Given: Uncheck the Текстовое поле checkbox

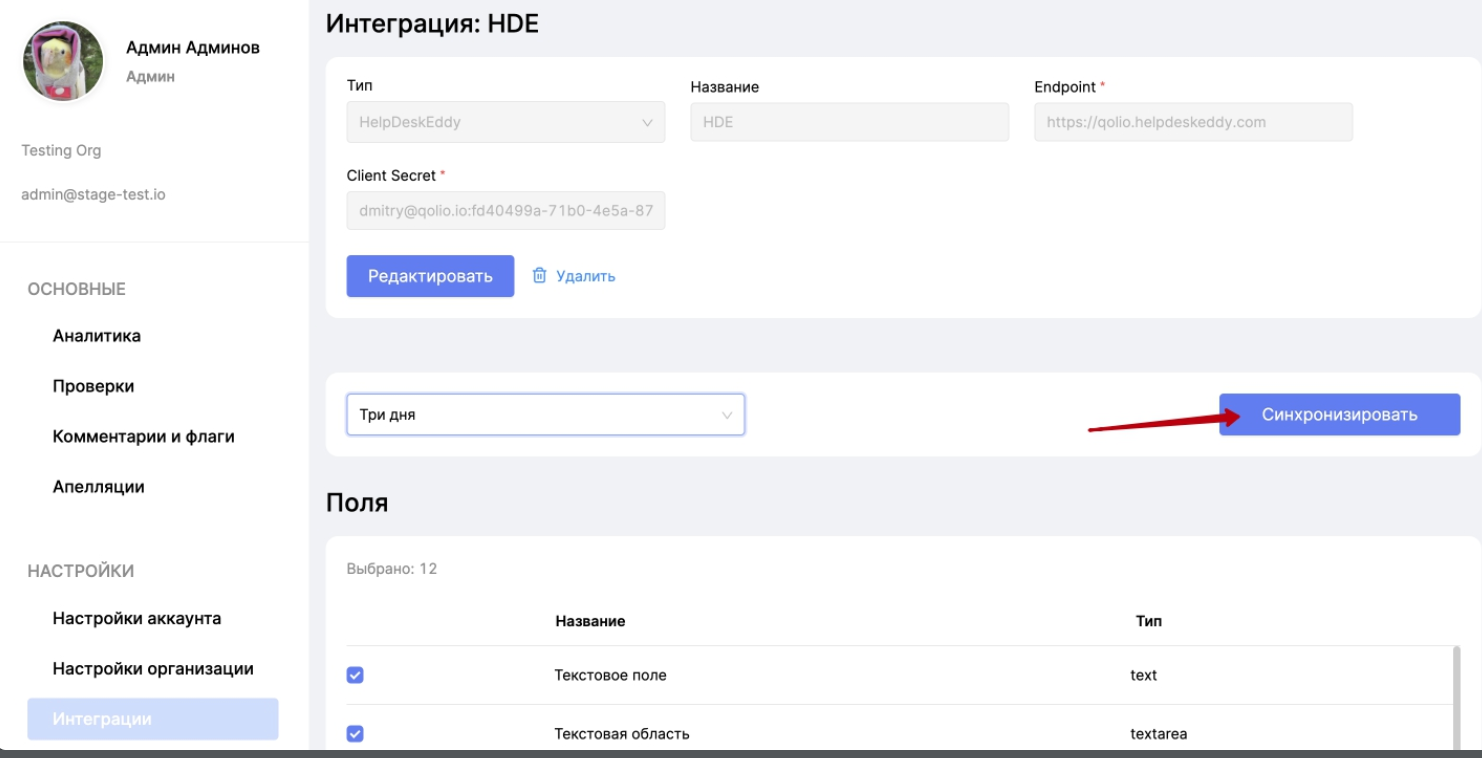Looking at the screenshot, I should click(355, 675).
